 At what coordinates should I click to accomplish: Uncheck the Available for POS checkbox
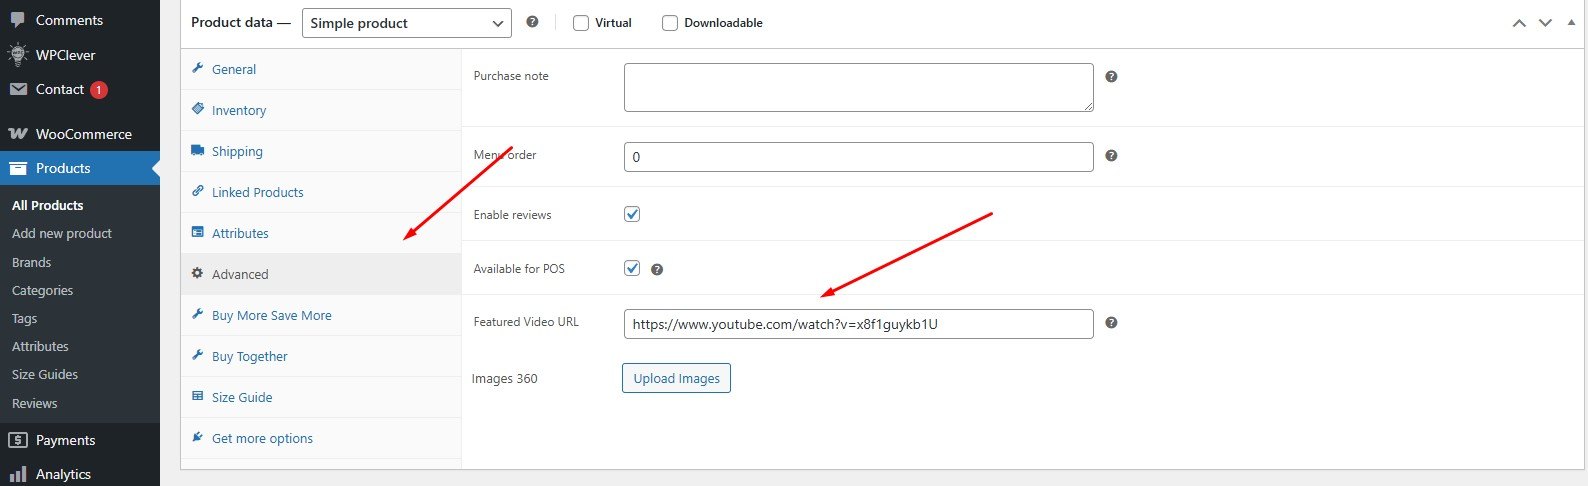632,268
